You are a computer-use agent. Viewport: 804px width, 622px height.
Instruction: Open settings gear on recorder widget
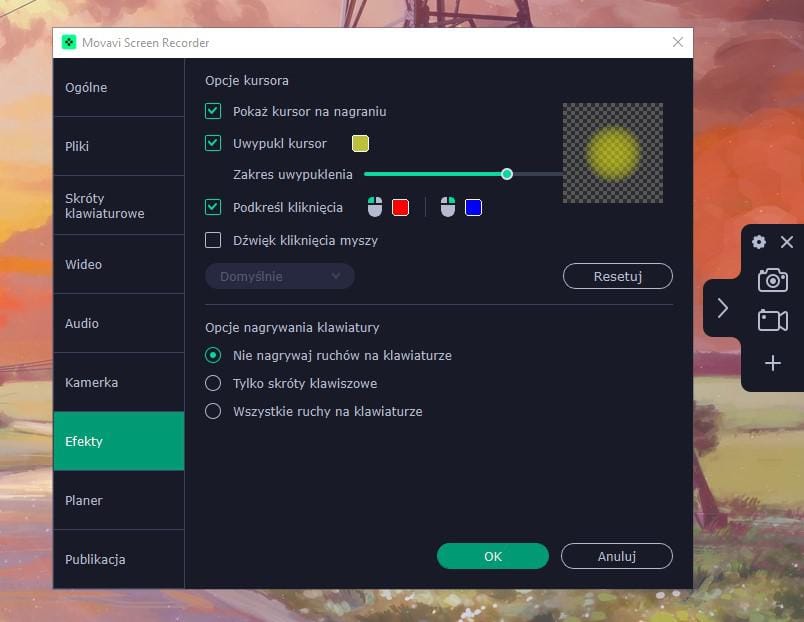(759, 242)
